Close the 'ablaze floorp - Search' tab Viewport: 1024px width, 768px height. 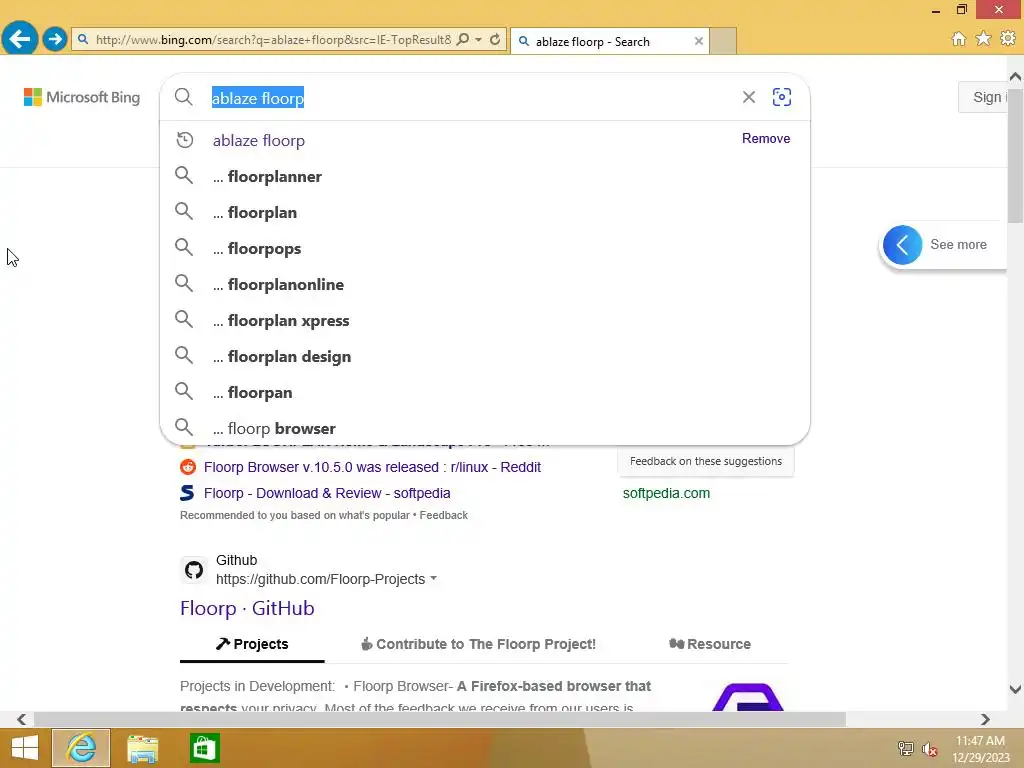[x=699, y=41]
